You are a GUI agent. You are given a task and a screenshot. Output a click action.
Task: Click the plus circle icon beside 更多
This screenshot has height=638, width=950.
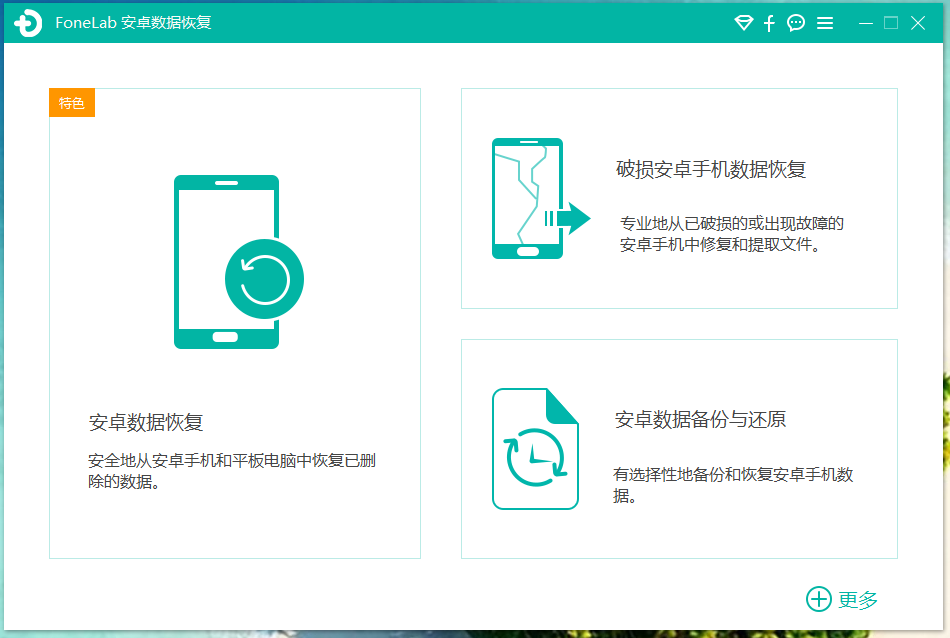tap(819, 599)
